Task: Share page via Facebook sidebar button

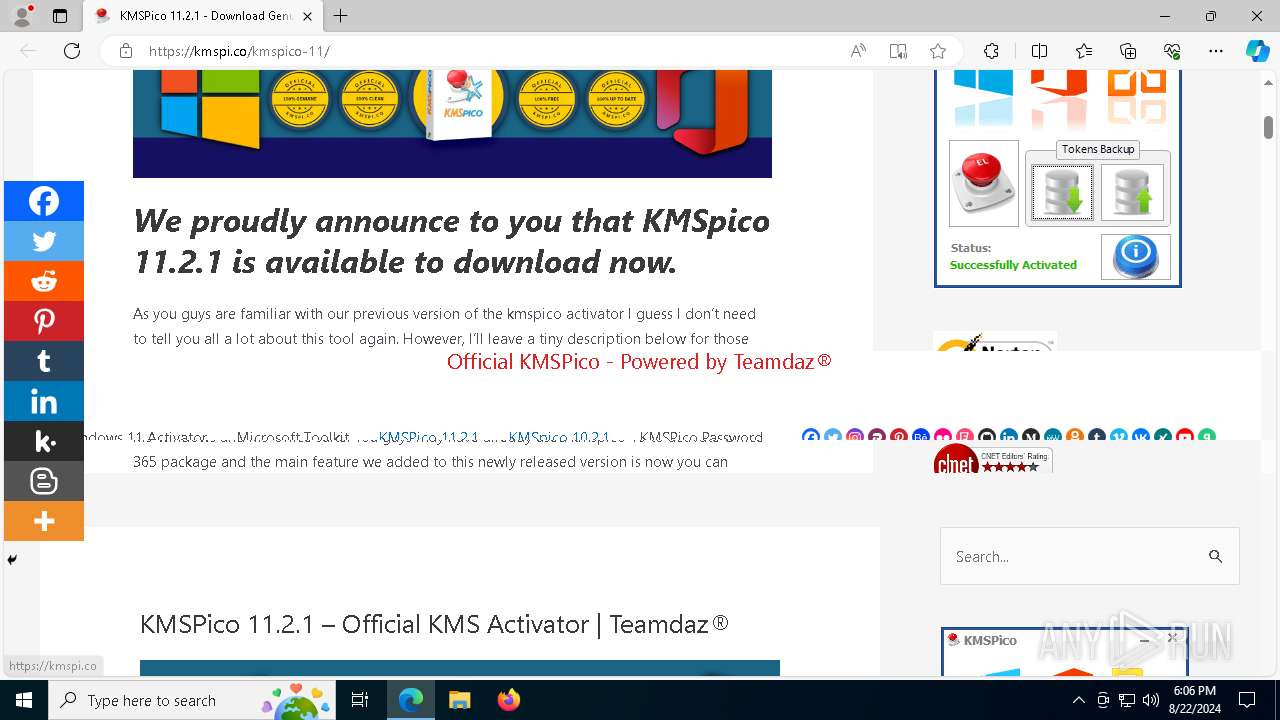Action: pos(44,201)
